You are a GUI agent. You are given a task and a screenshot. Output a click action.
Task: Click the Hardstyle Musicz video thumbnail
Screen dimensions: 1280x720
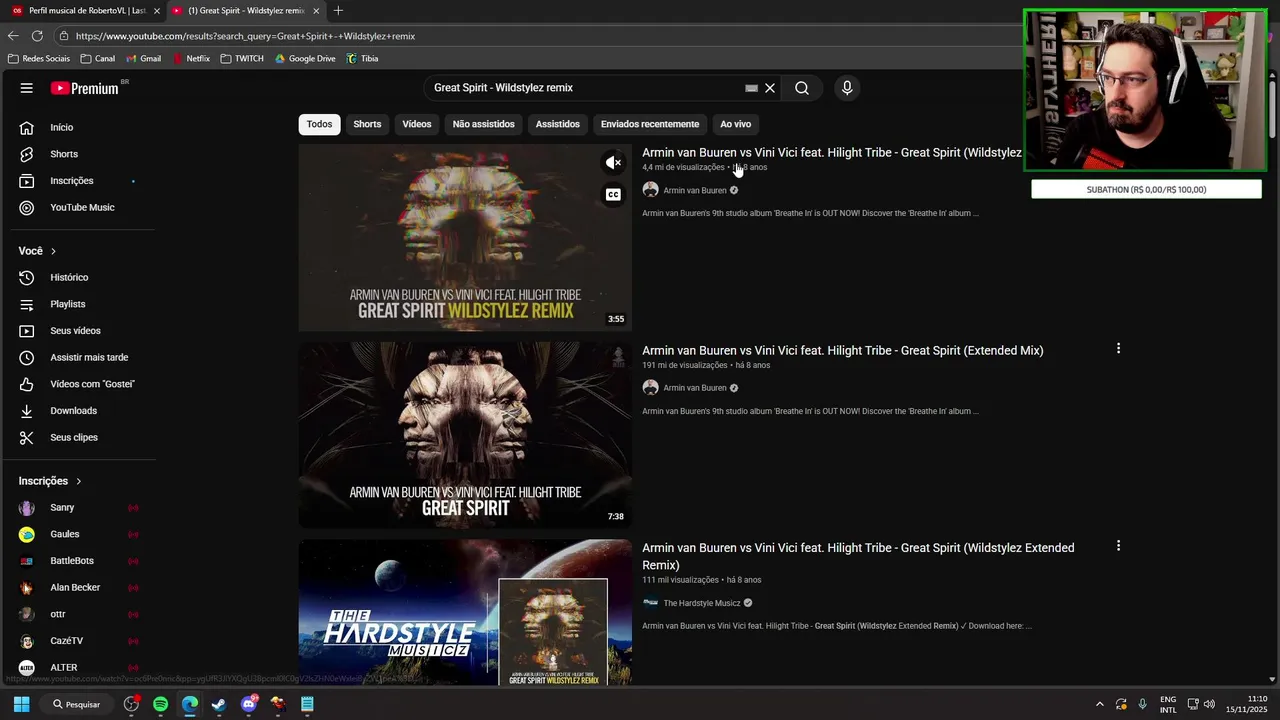tap(465, 612)
